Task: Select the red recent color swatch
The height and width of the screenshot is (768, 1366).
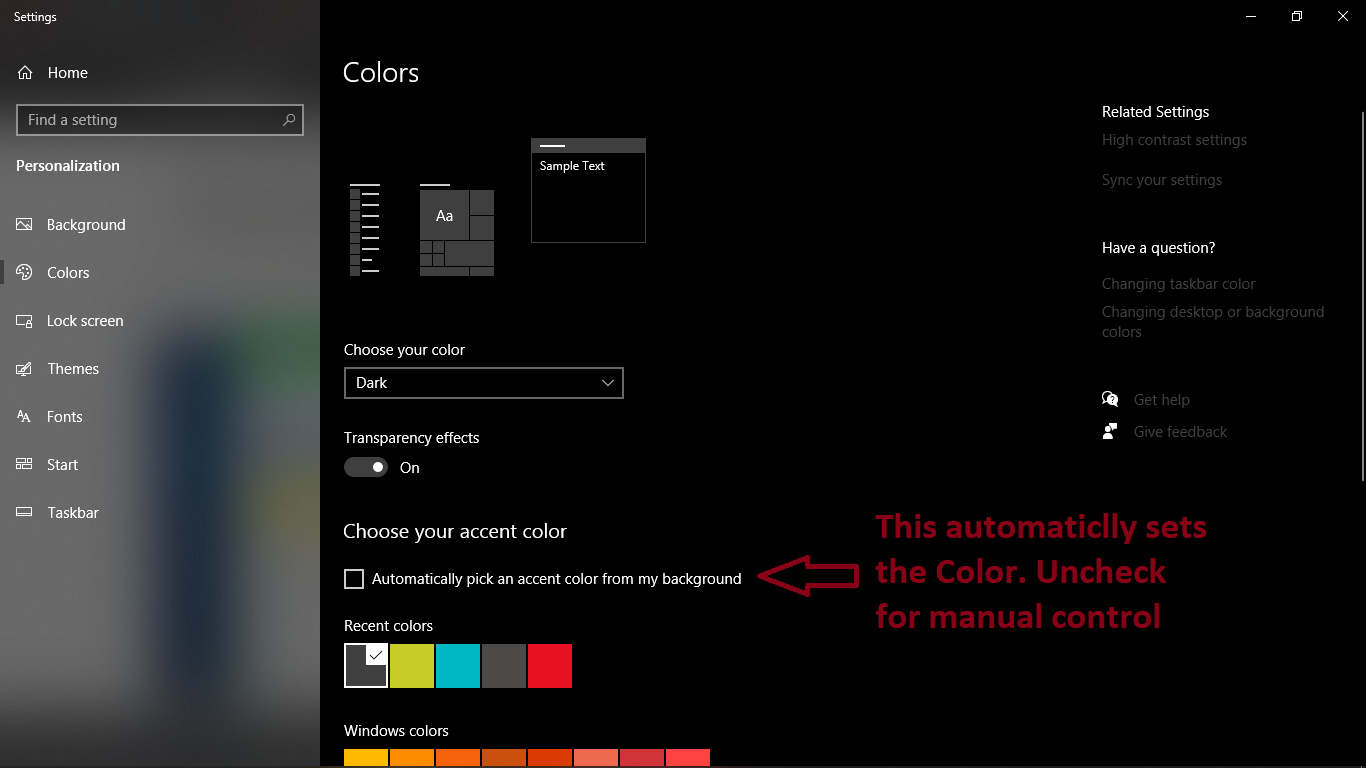Action: (550, 666)
